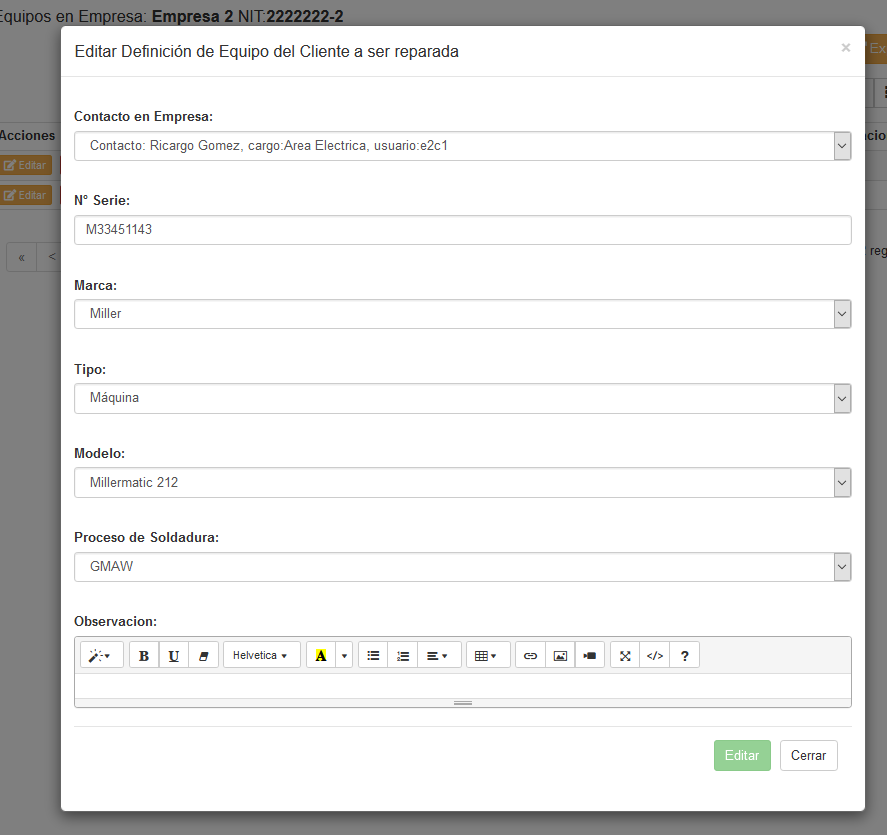Viewport: 887px width, 835px height.
Task: Open the paragraph alignment menu
Action: [x=439, y=656]
